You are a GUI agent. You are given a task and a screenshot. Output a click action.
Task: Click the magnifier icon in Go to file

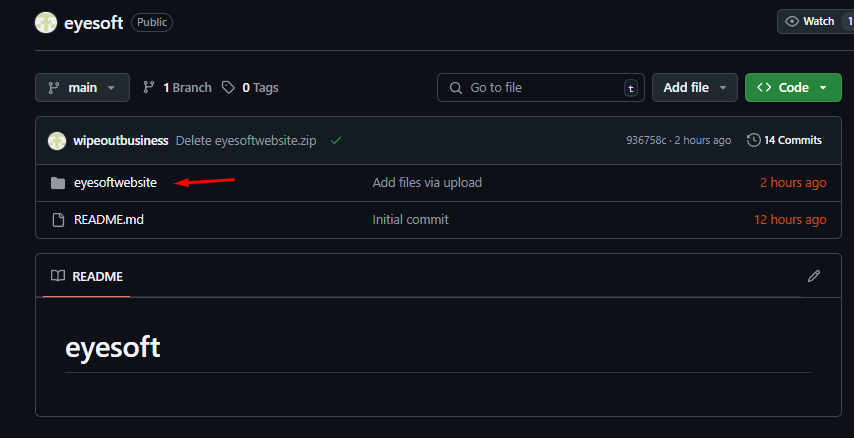456,88
